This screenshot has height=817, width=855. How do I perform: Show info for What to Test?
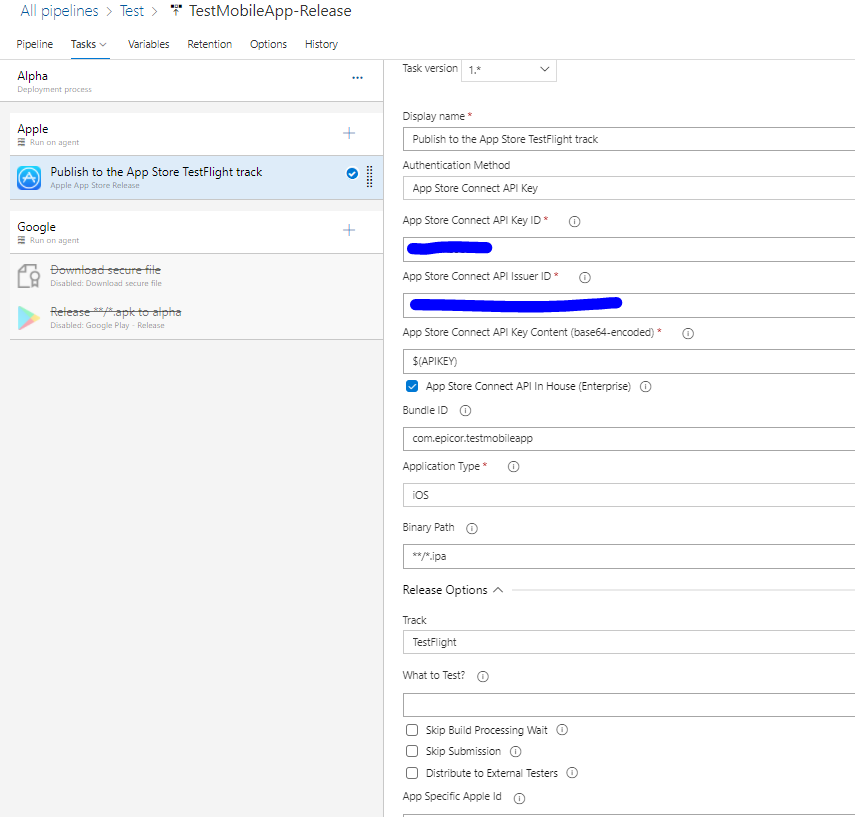pyautogui.click(x=483, y=676)
